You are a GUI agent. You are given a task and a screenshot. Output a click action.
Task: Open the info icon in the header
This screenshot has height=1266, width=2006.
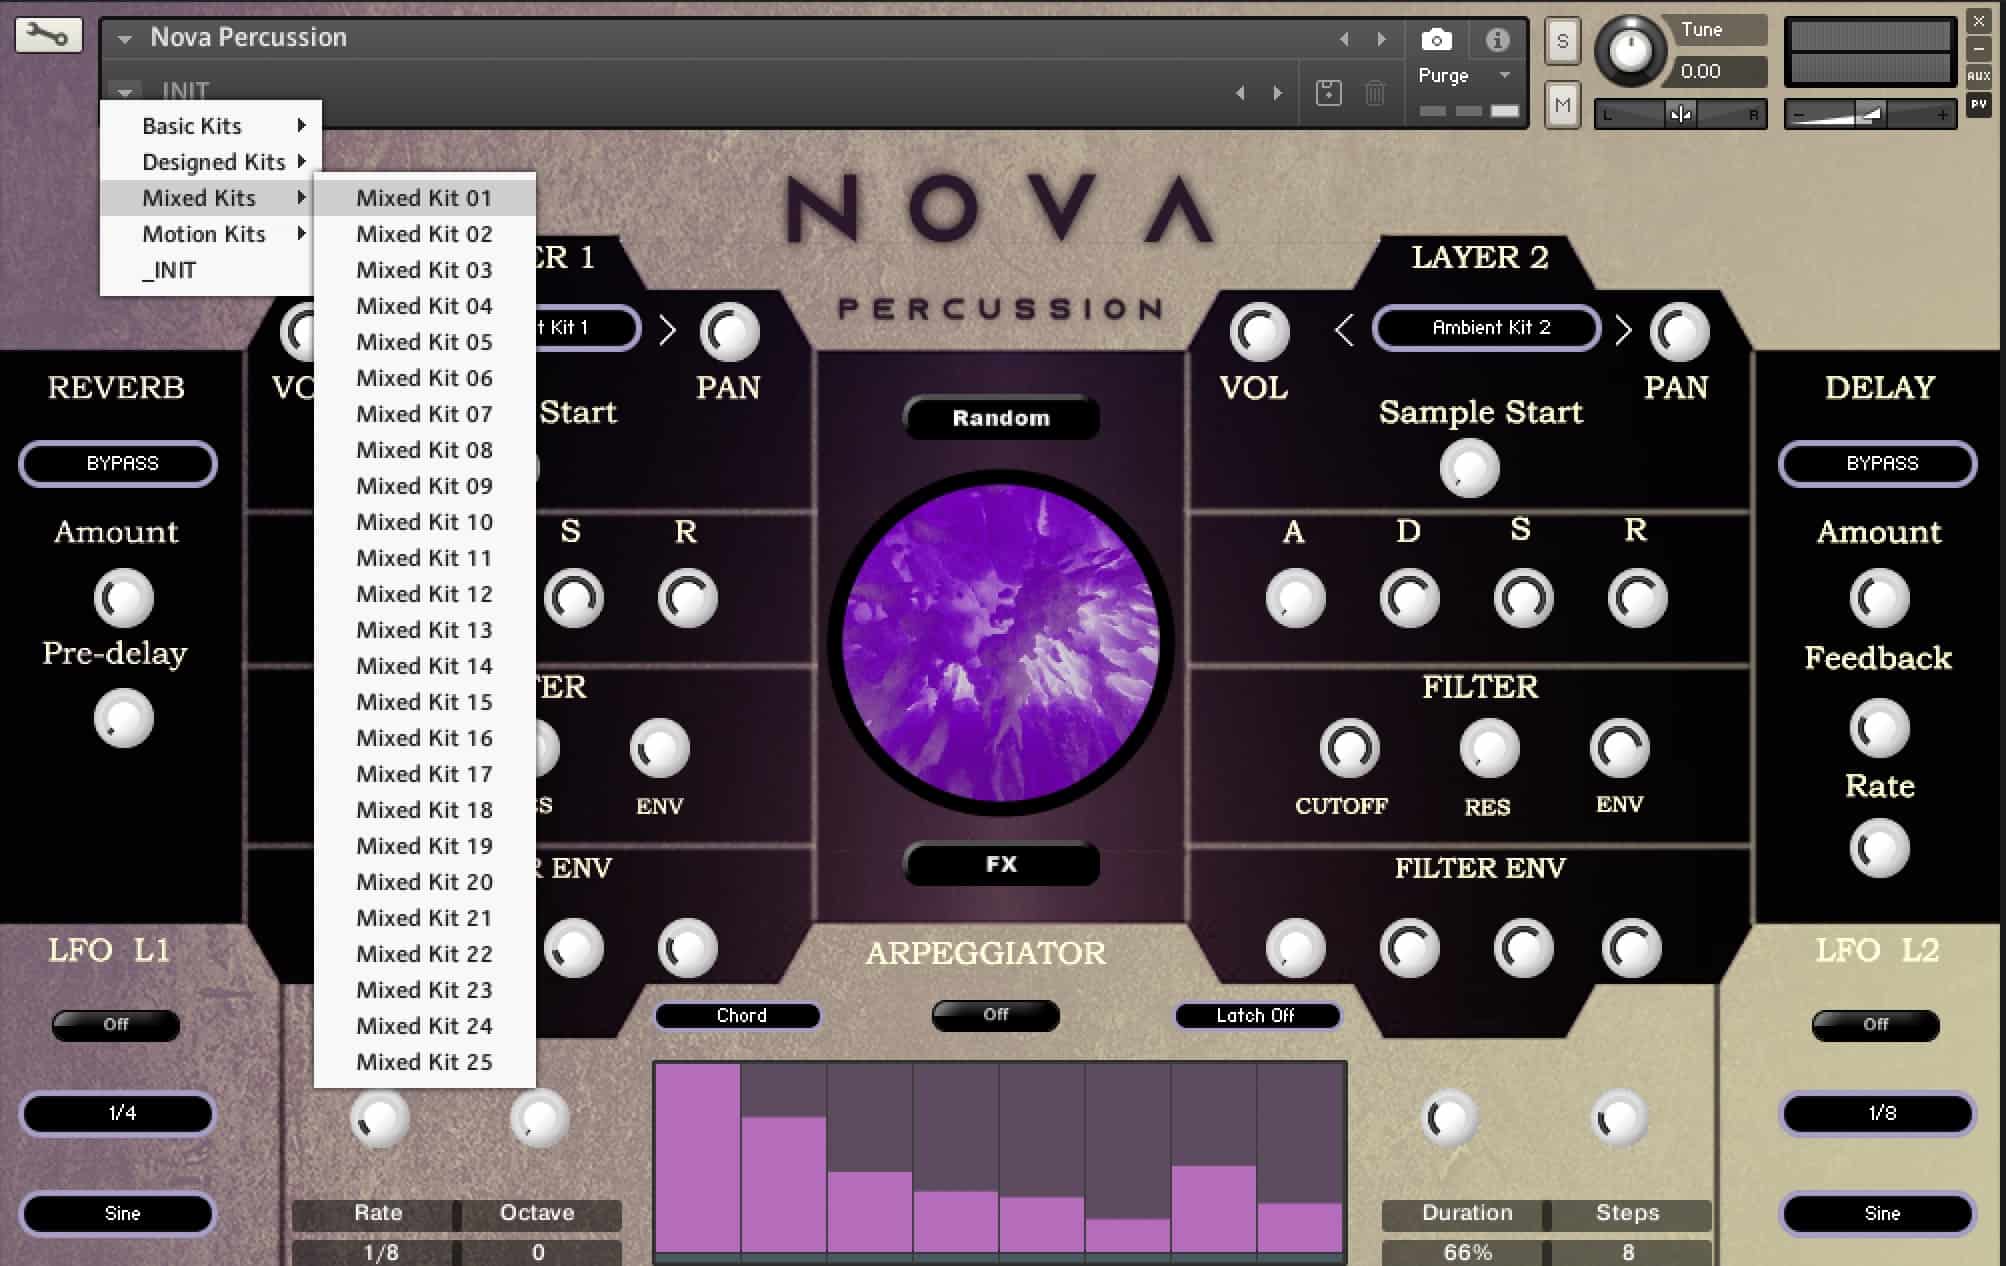(x=1497, y=39)
